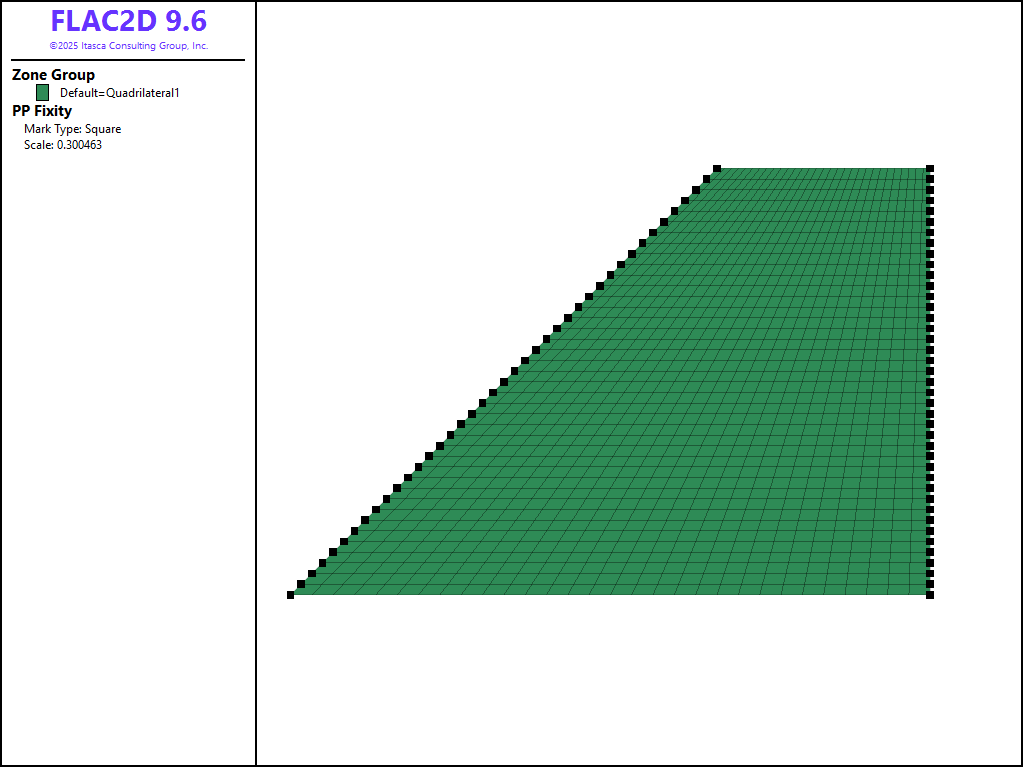The width and height of the screenshot is (1024, 768).
Task: Click the fixity square at the slope crest
Action: pyautogui.click(x=717, y=169)
